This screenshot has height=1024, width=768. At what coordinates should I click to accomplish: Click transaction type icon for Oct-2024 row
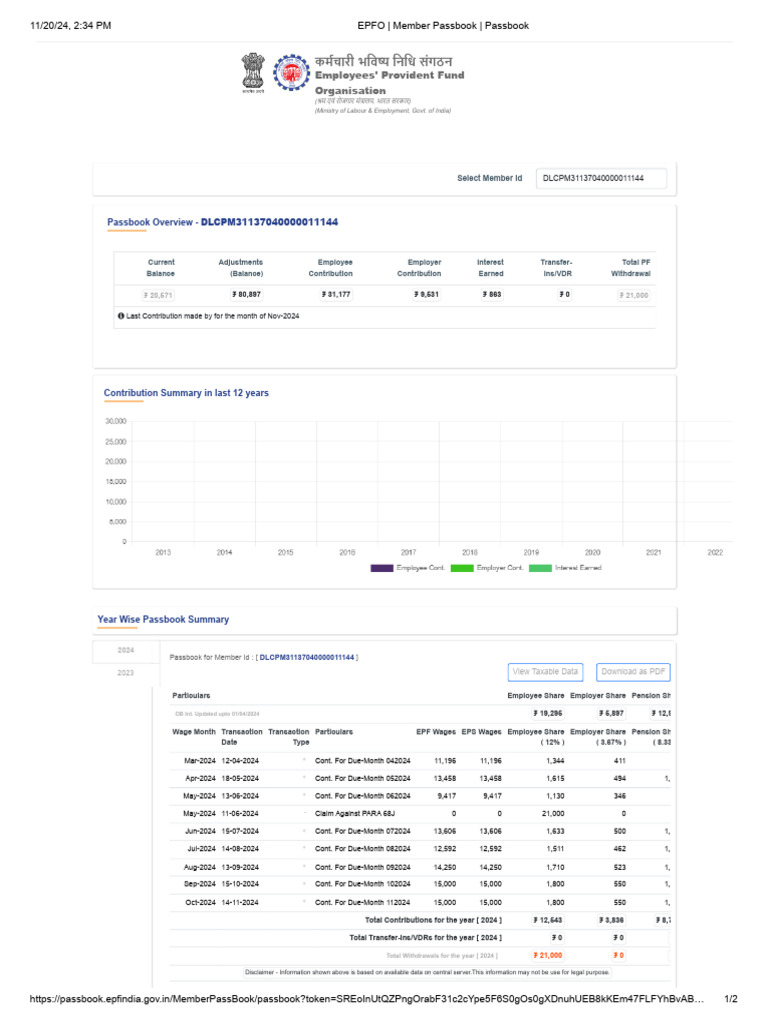pos(303,902)
